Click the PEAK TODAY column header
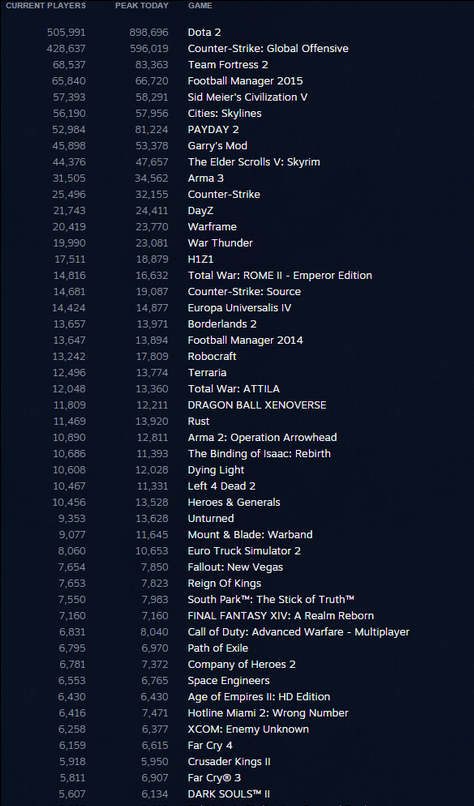 (141, 6)
